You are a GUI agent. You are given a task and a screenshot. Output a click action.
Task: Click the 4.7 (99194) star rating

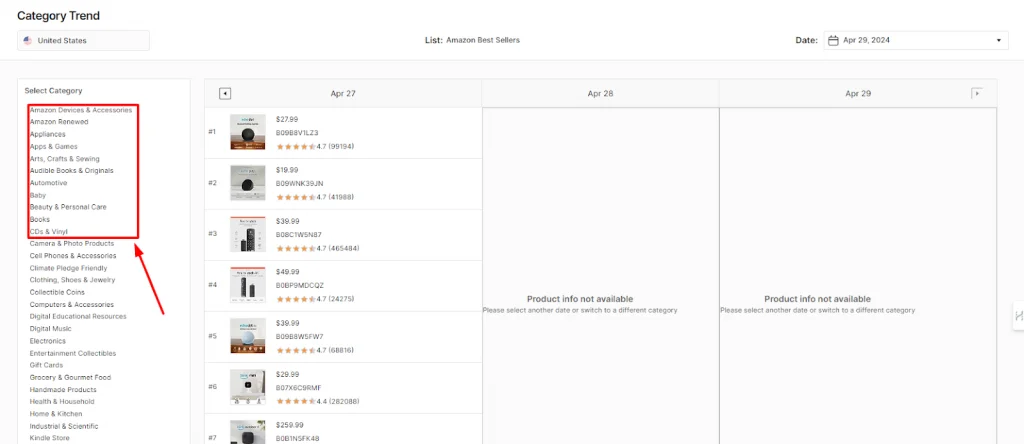[x=315, y=146]
